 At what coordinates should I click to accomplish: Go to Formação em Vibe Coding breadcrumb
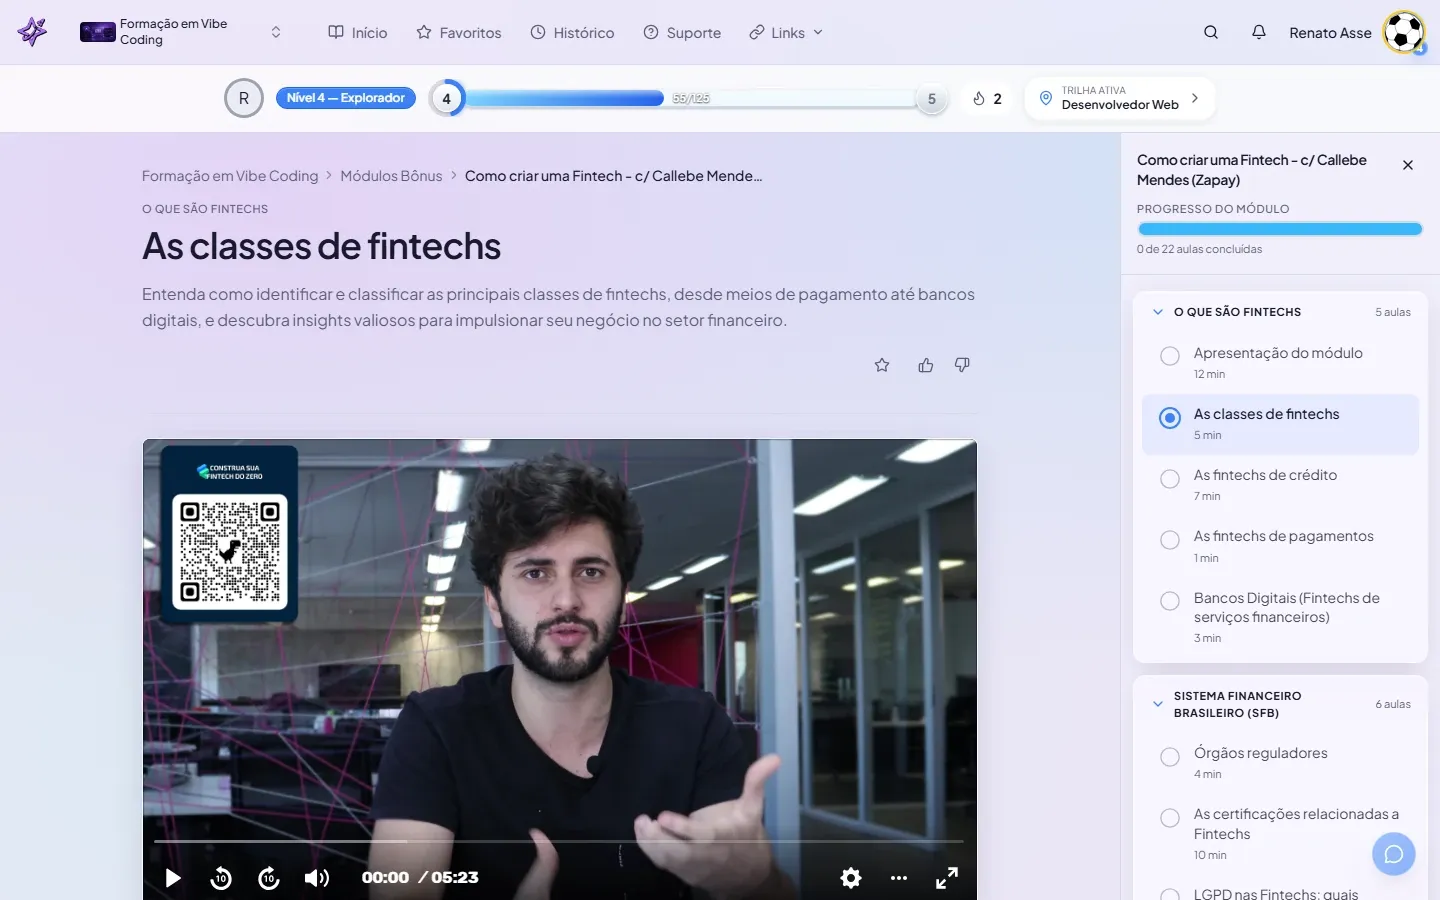(230, 176)
